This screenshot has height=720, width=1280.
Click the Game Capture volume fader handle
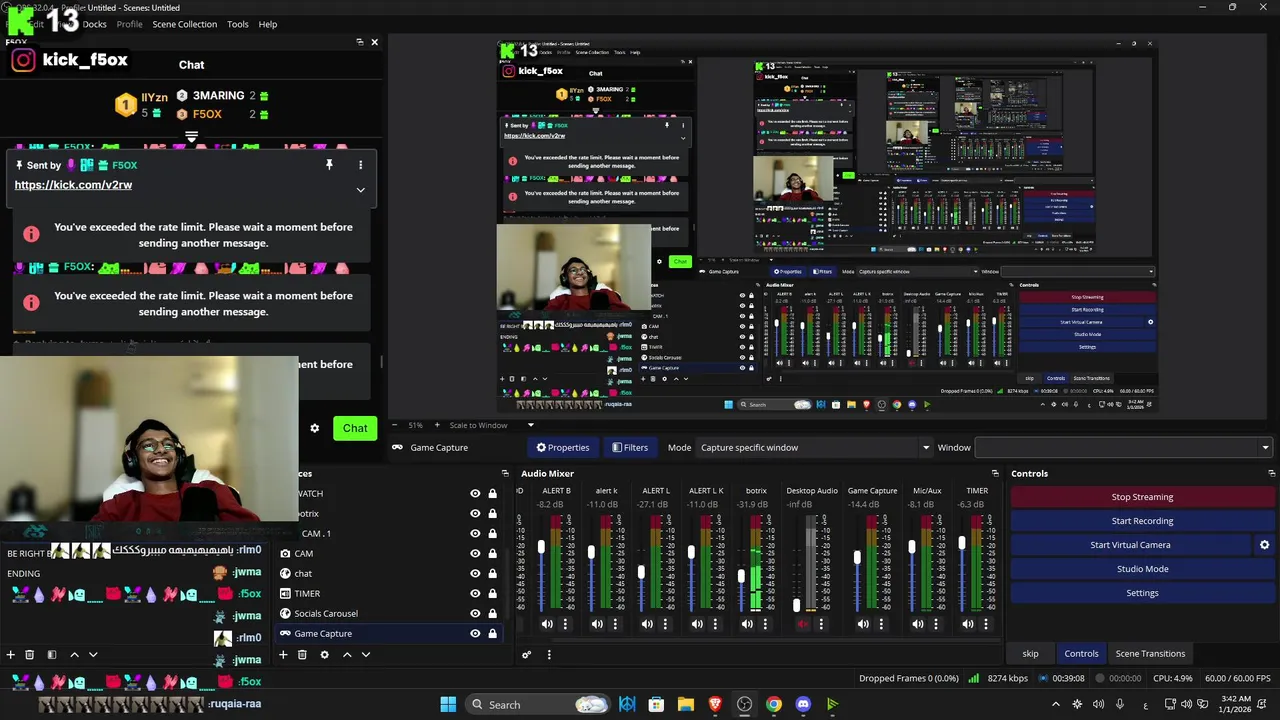[857, 557]
